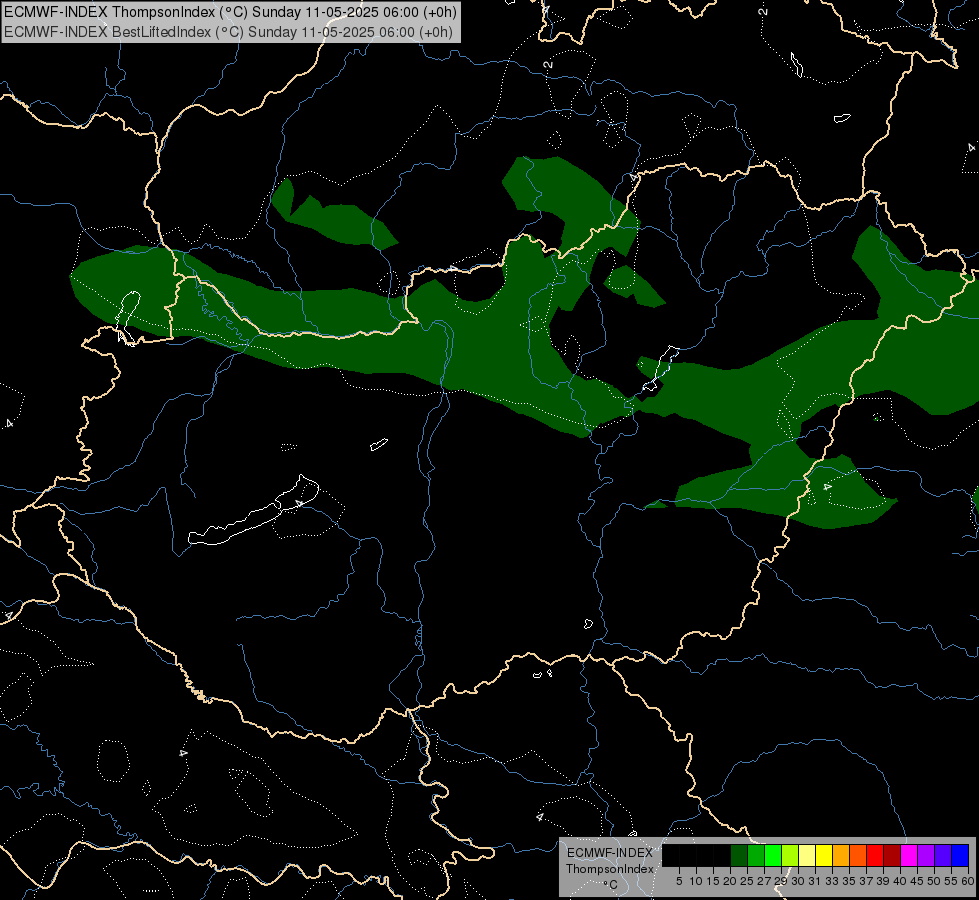Image resolution: width=979 pixels, height=900 pixels.
Task: Click the legend value 20
Action: [731, 881]
